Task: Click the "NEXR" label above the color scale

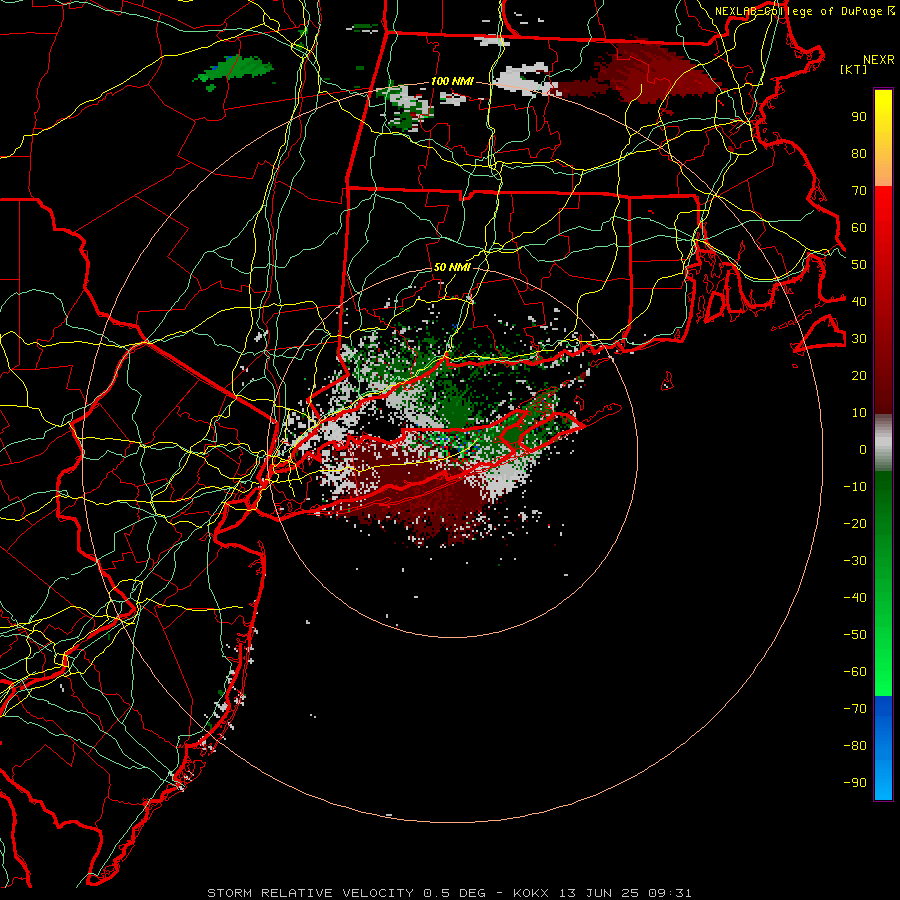Action: 879,60
